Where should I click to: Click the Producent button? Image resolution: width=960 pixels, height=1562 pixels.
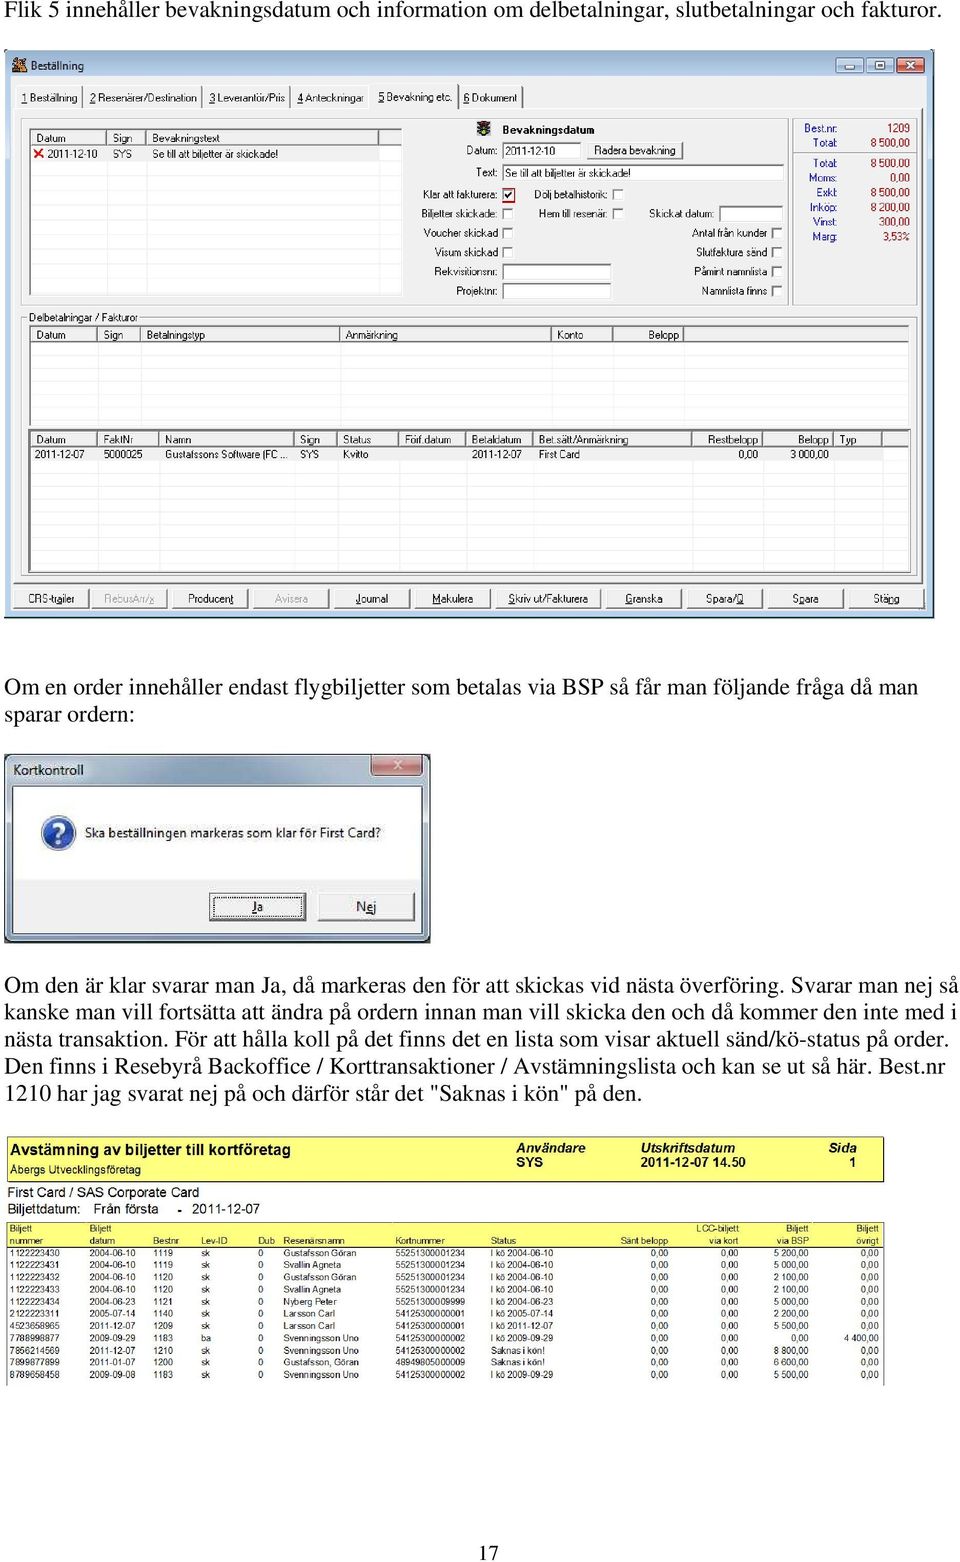coord(210,598)
